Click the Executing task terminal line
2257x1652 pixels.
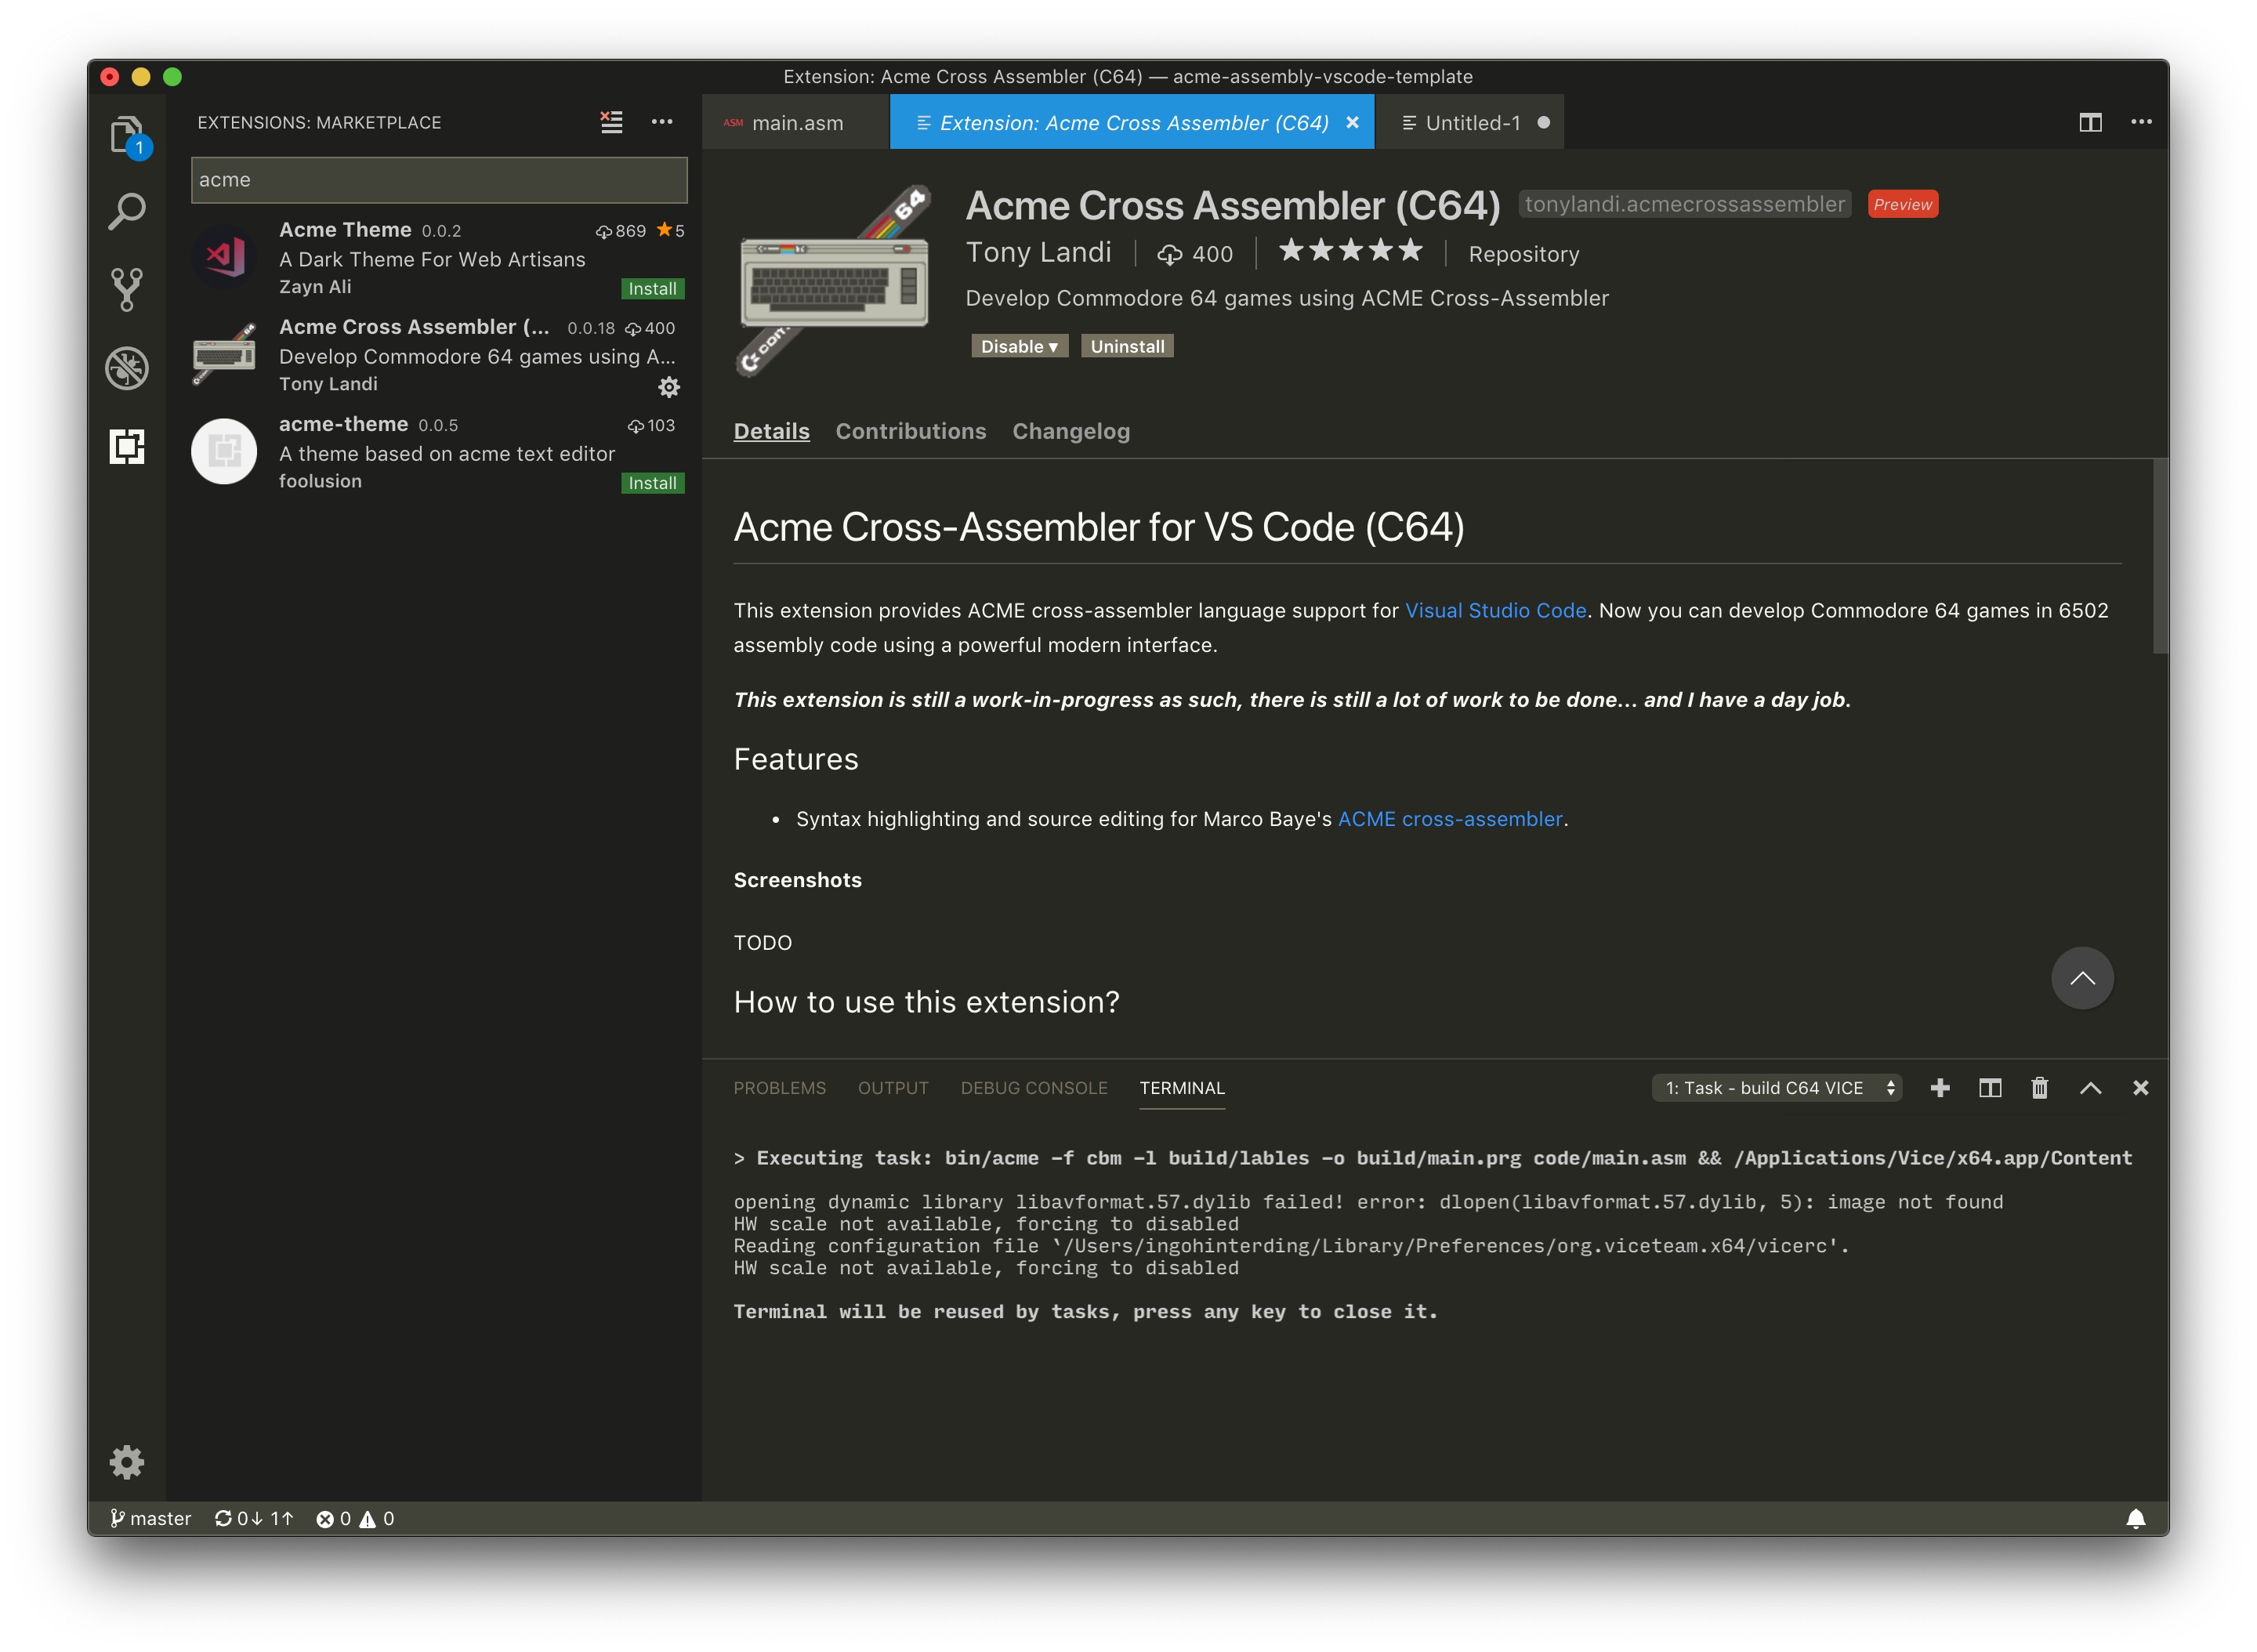click(1433, 1158)
